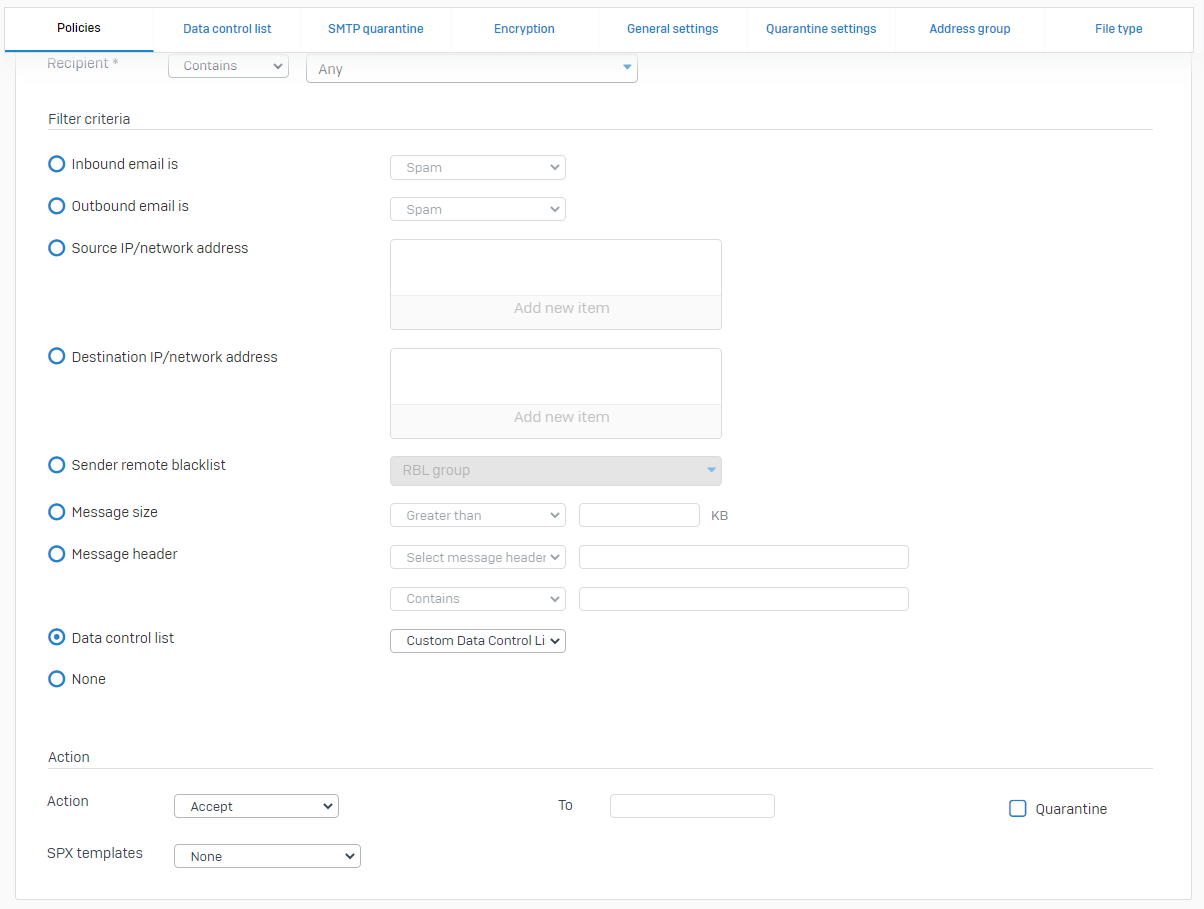Select Sender remote blacklist radio button
This screenshot has width=1204, height=909.
[57, 465]
